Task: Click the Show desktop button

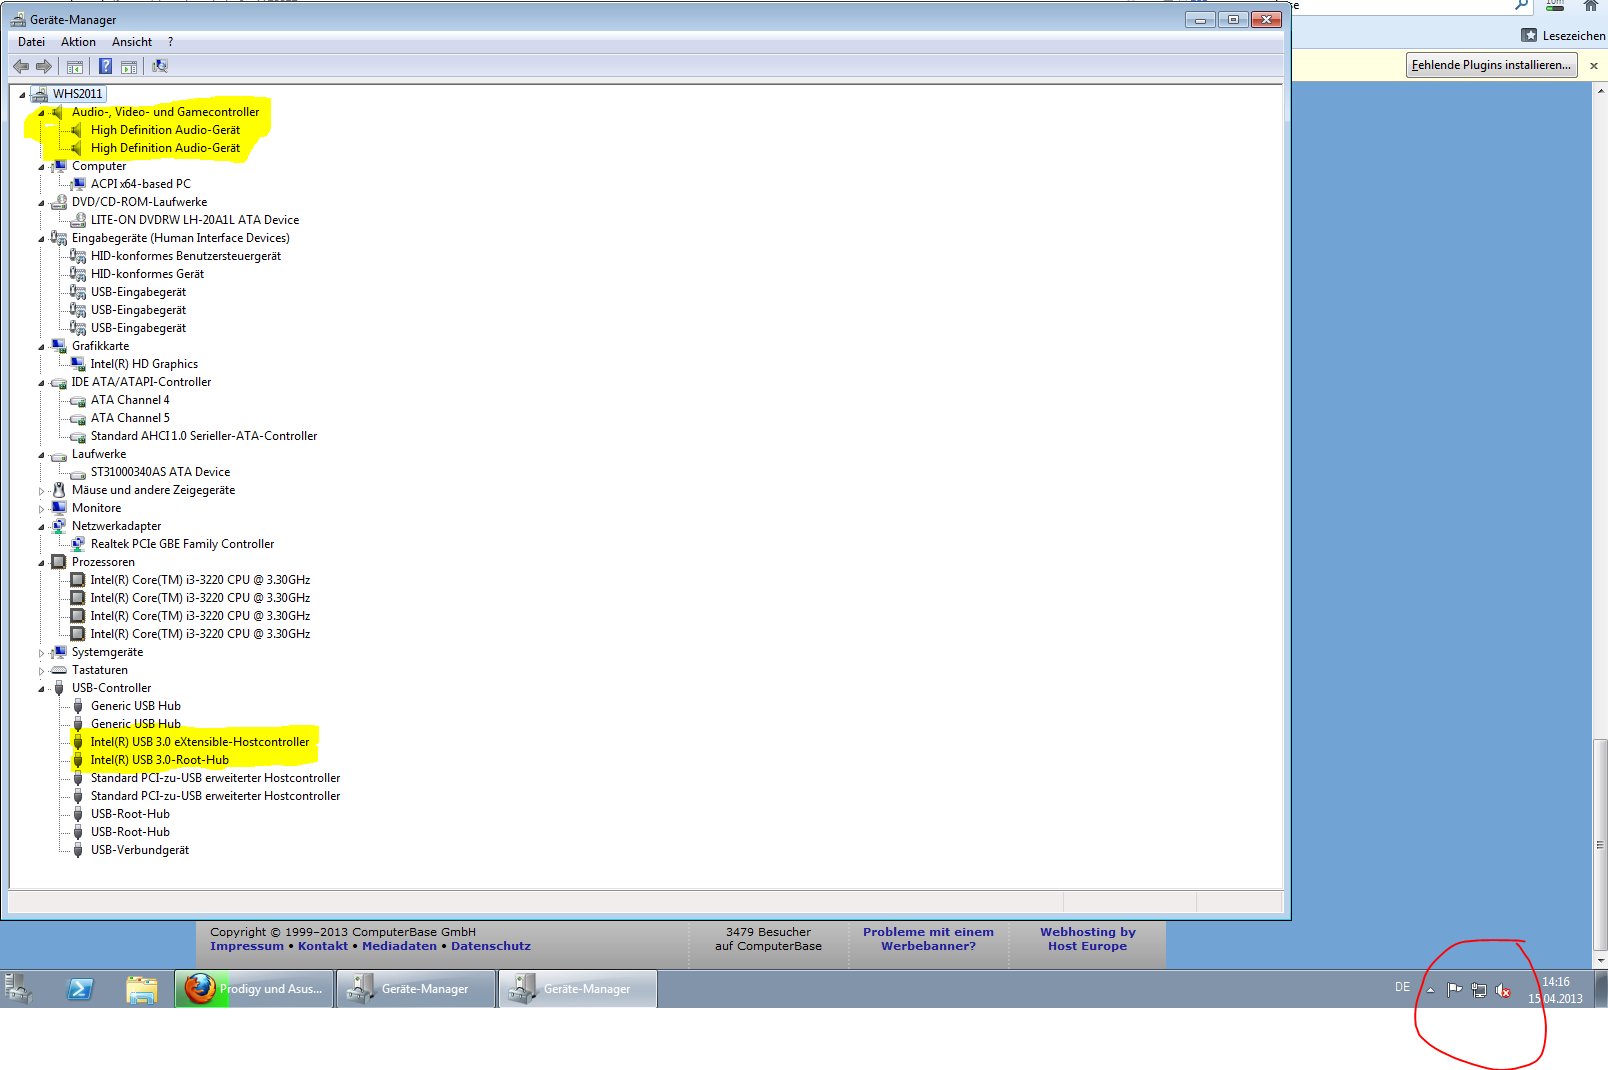Action: (x=1601, y=989)
